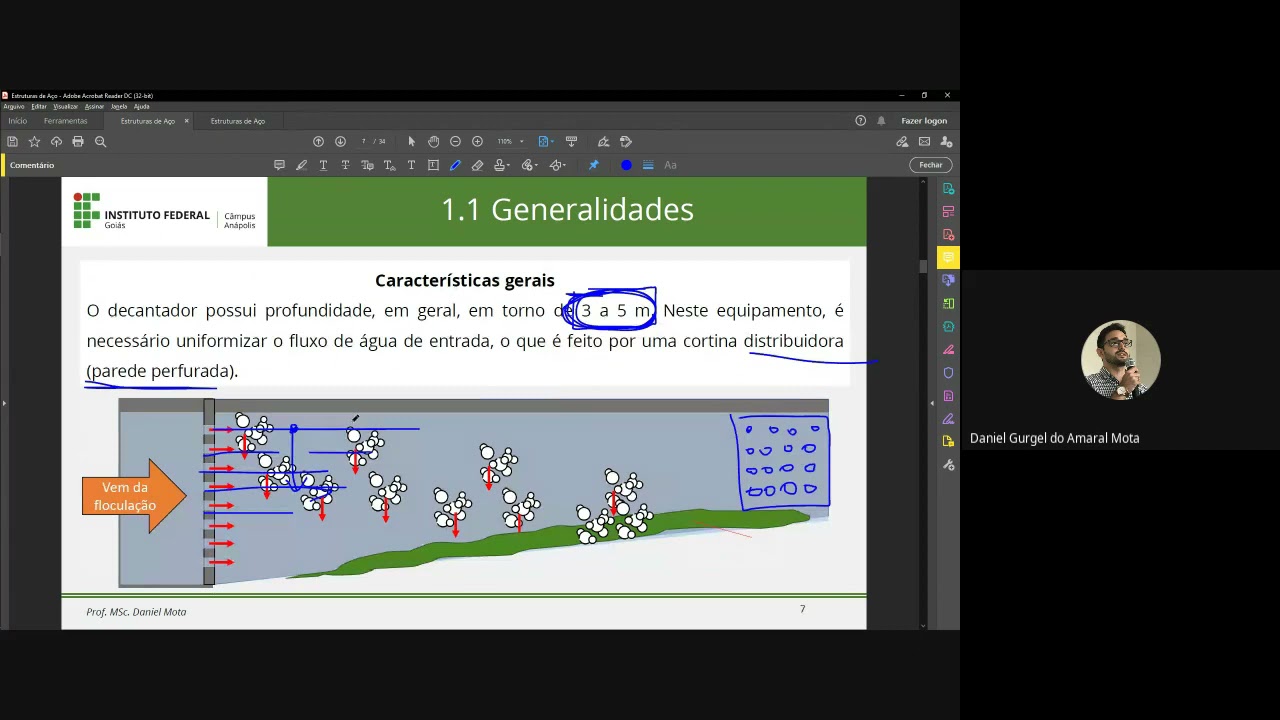Open the Export PDF side tool
Screen dimensions: 1280x720
point(948,188)
